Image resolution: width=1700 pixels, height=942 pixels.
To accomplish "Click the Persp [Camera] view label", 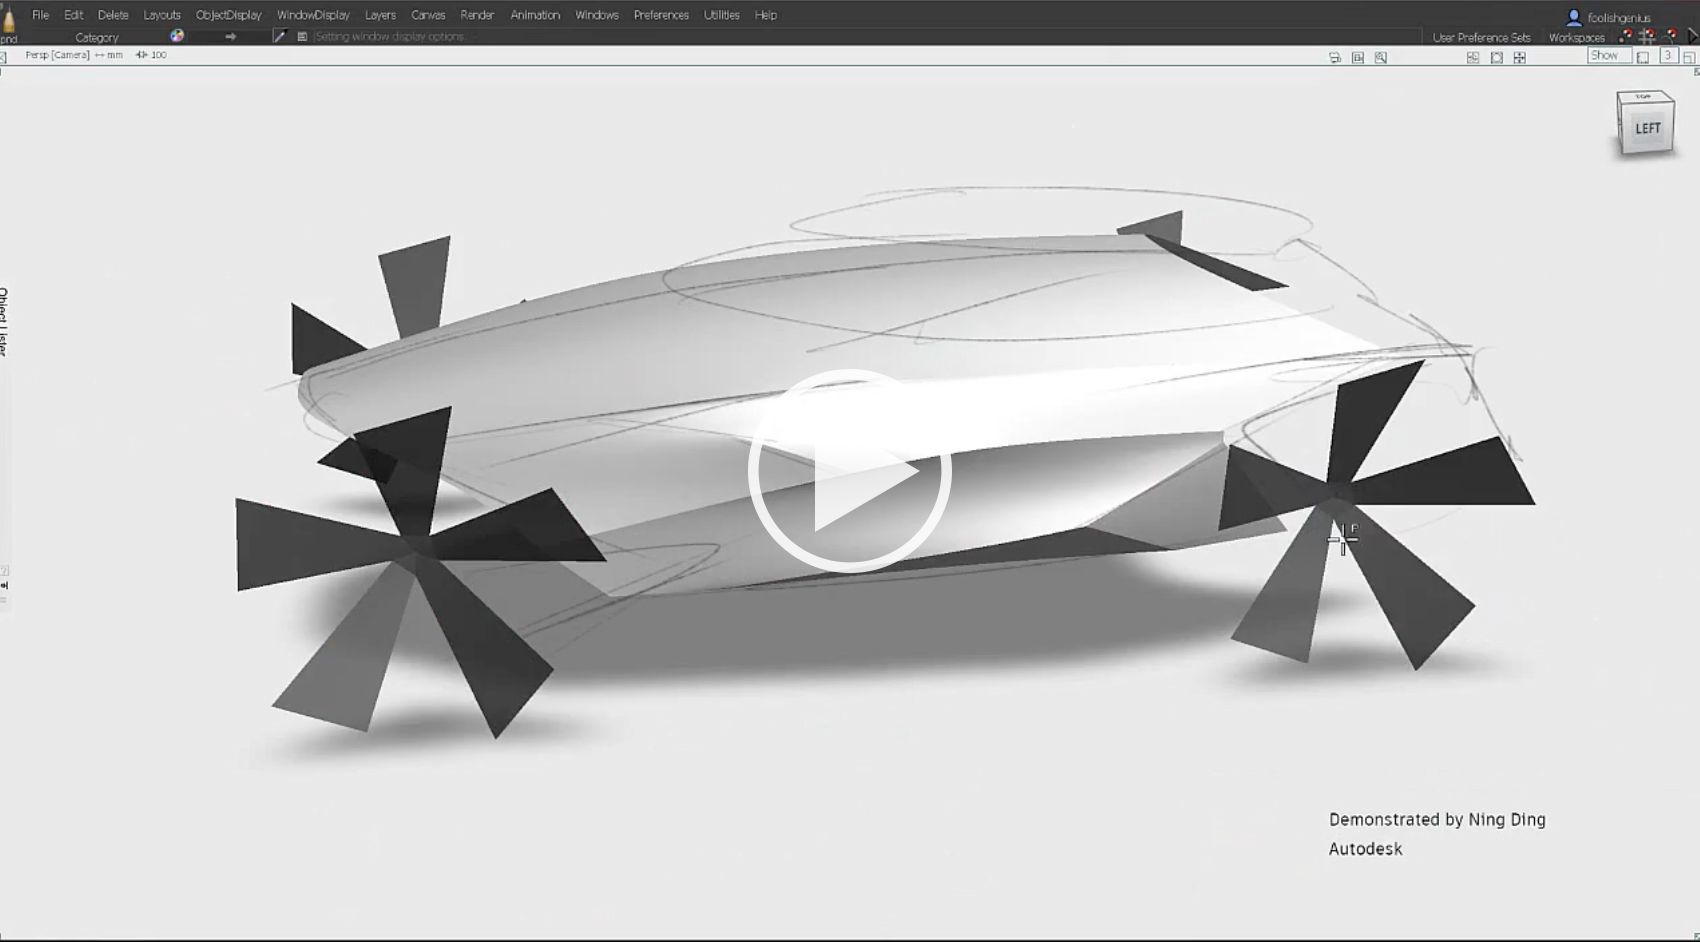I will 57,55.
